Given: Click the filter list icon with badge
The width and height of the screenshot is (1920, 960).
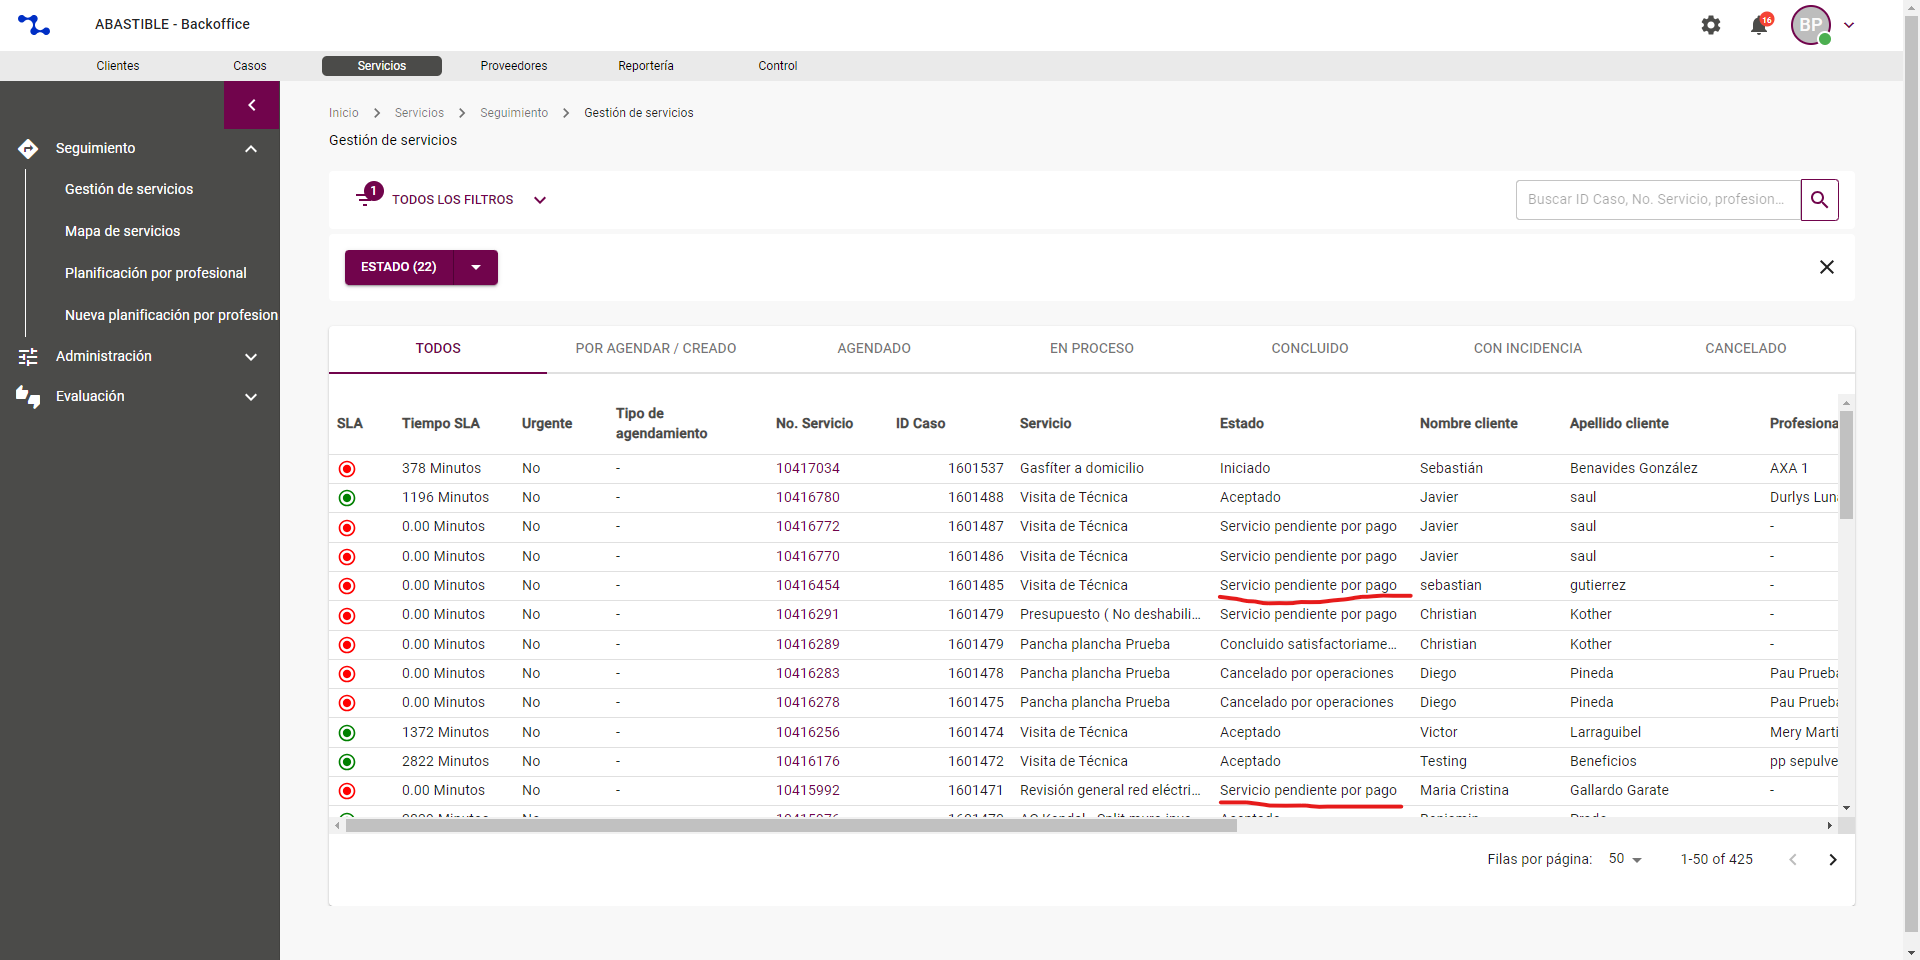Looking at the screenshot, I should [369, 195].
